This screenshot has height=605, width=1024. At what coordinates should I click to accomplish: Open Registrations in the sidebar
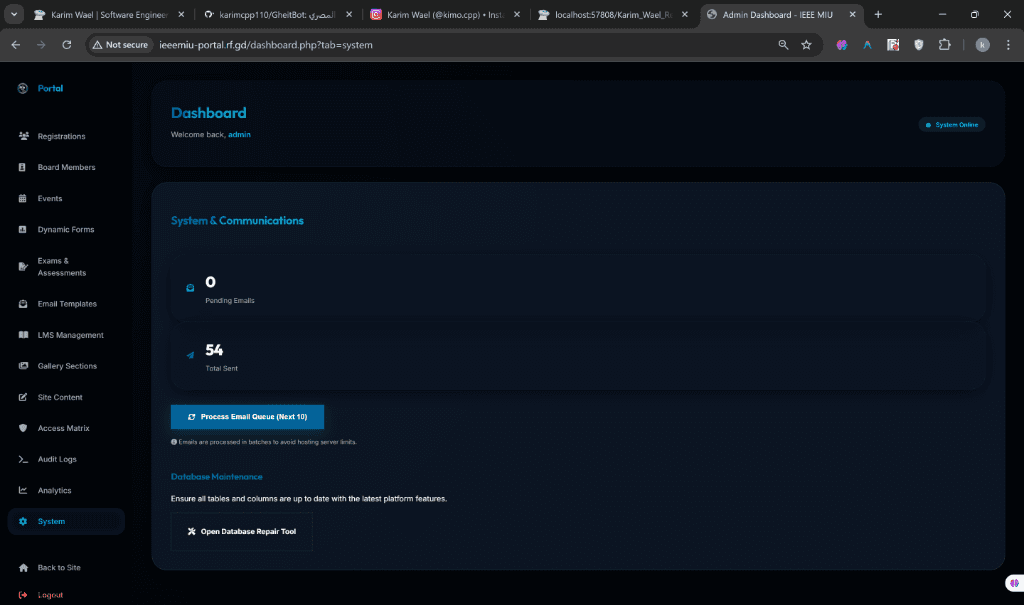point(61,136)
